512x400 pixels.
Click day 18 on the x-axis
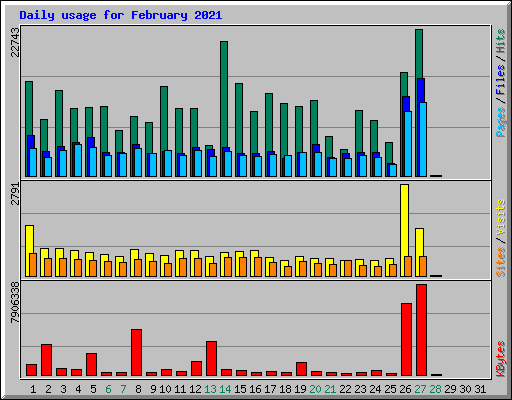(x=285, y=389)
